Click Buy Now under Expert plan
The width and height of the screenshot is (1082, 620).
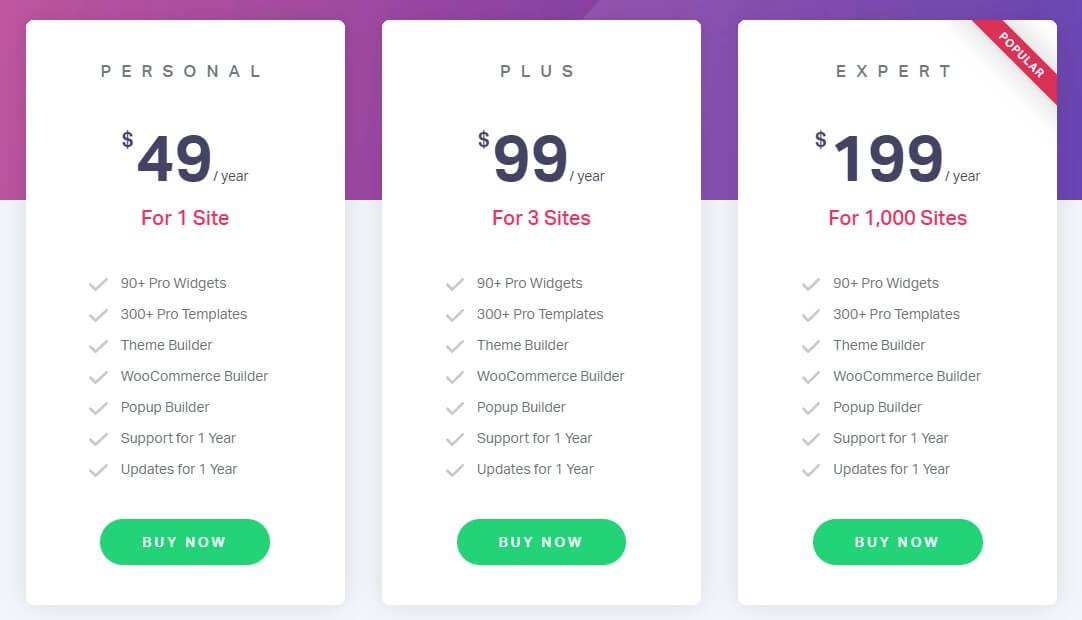tap(898, 542)
